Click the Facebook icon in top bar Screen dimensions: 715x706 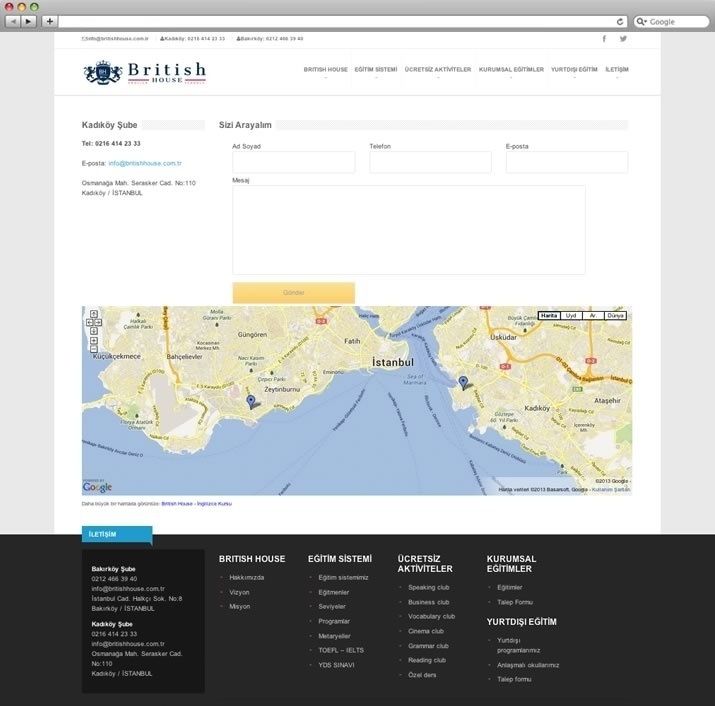[x=604, y=39]
